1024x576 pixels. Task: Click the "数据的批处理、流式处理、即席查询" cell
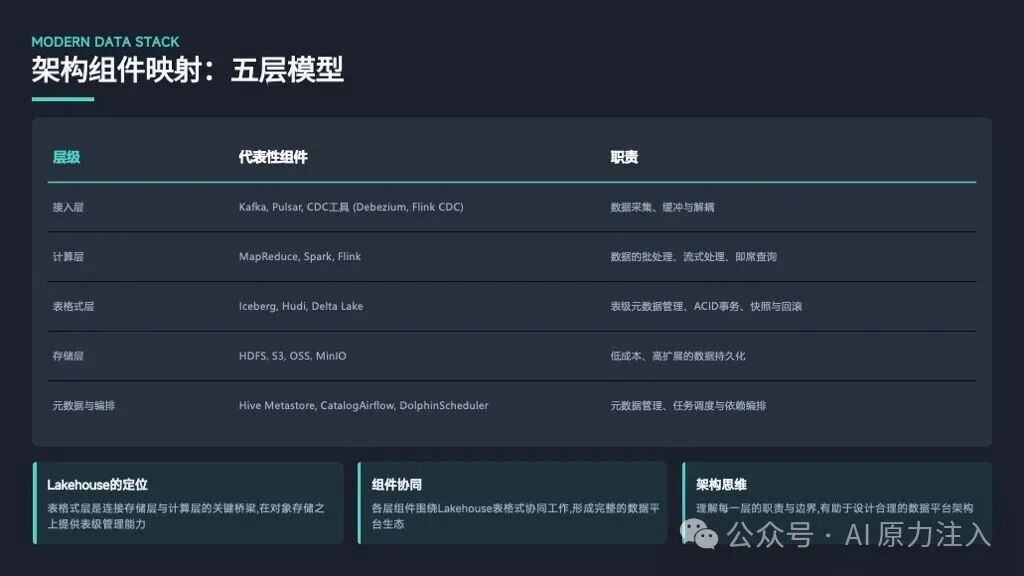click(694, 257)
